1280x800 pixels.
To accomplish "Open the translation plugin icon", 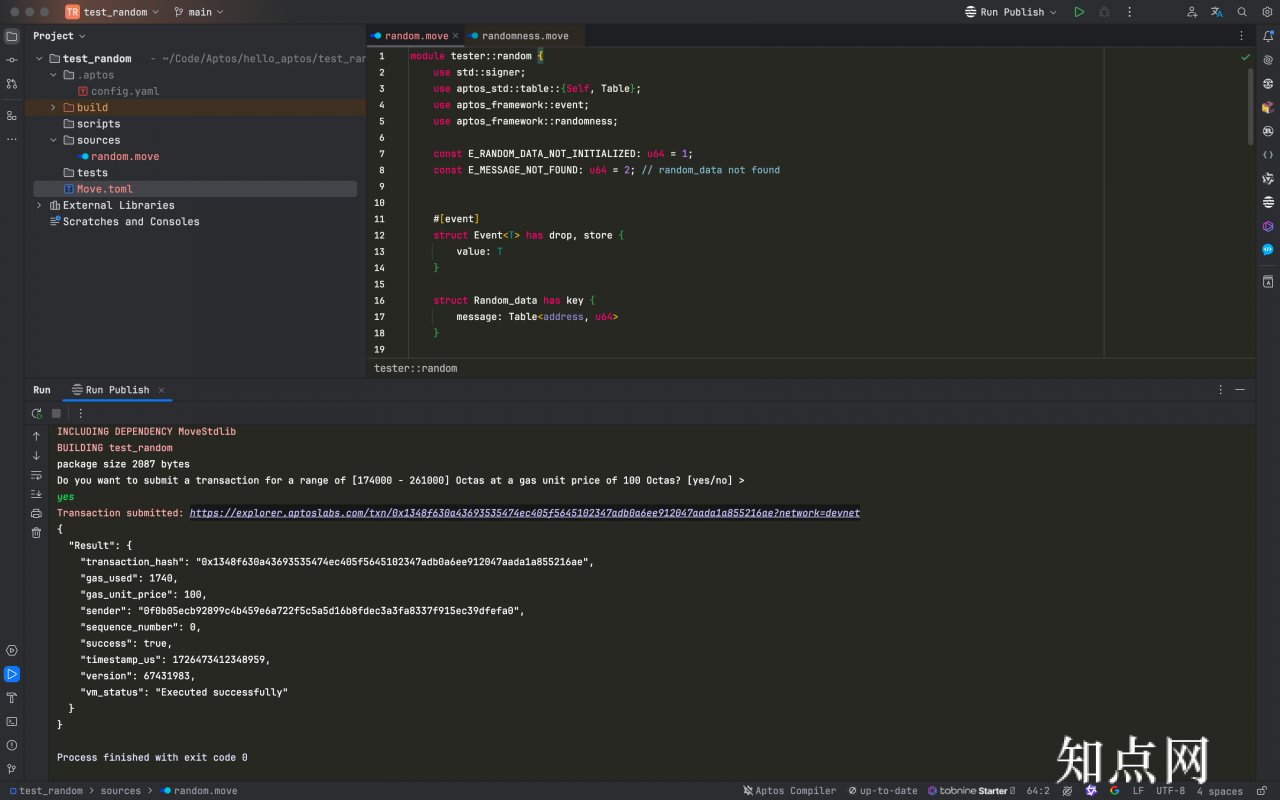I will [1217, 12].
